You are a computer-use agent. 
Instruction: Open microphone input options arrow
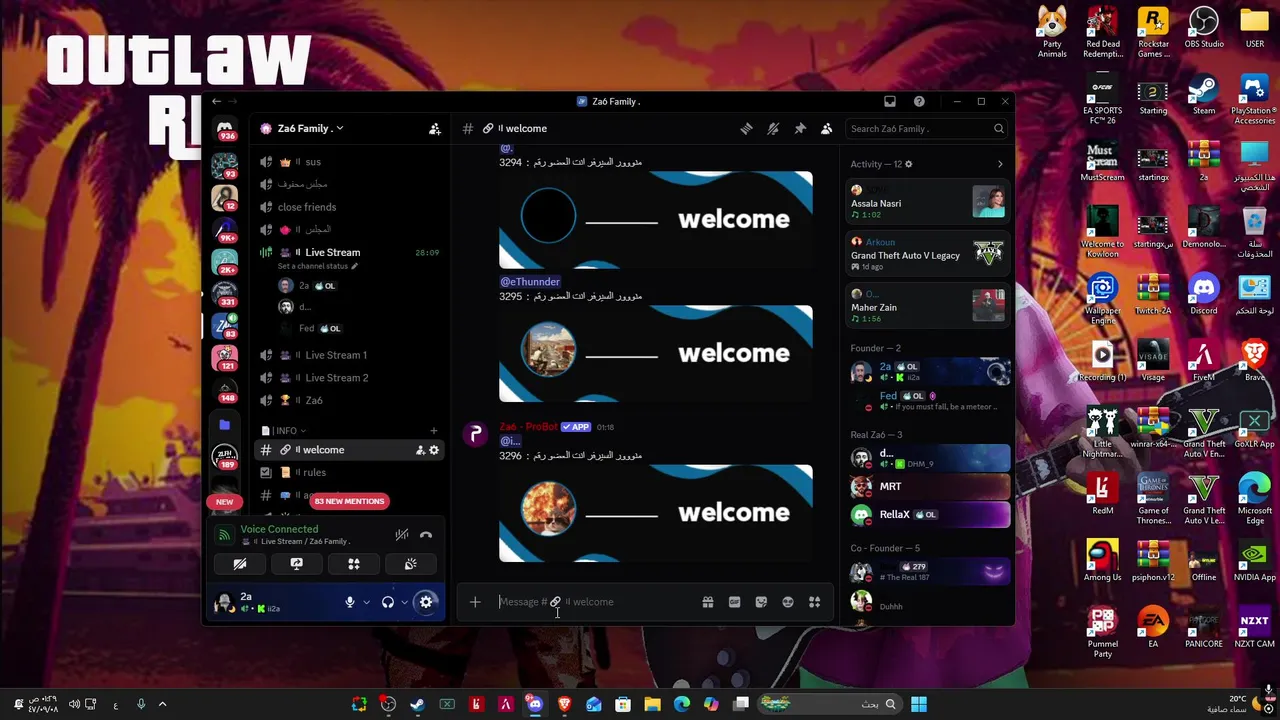(366, 602)
